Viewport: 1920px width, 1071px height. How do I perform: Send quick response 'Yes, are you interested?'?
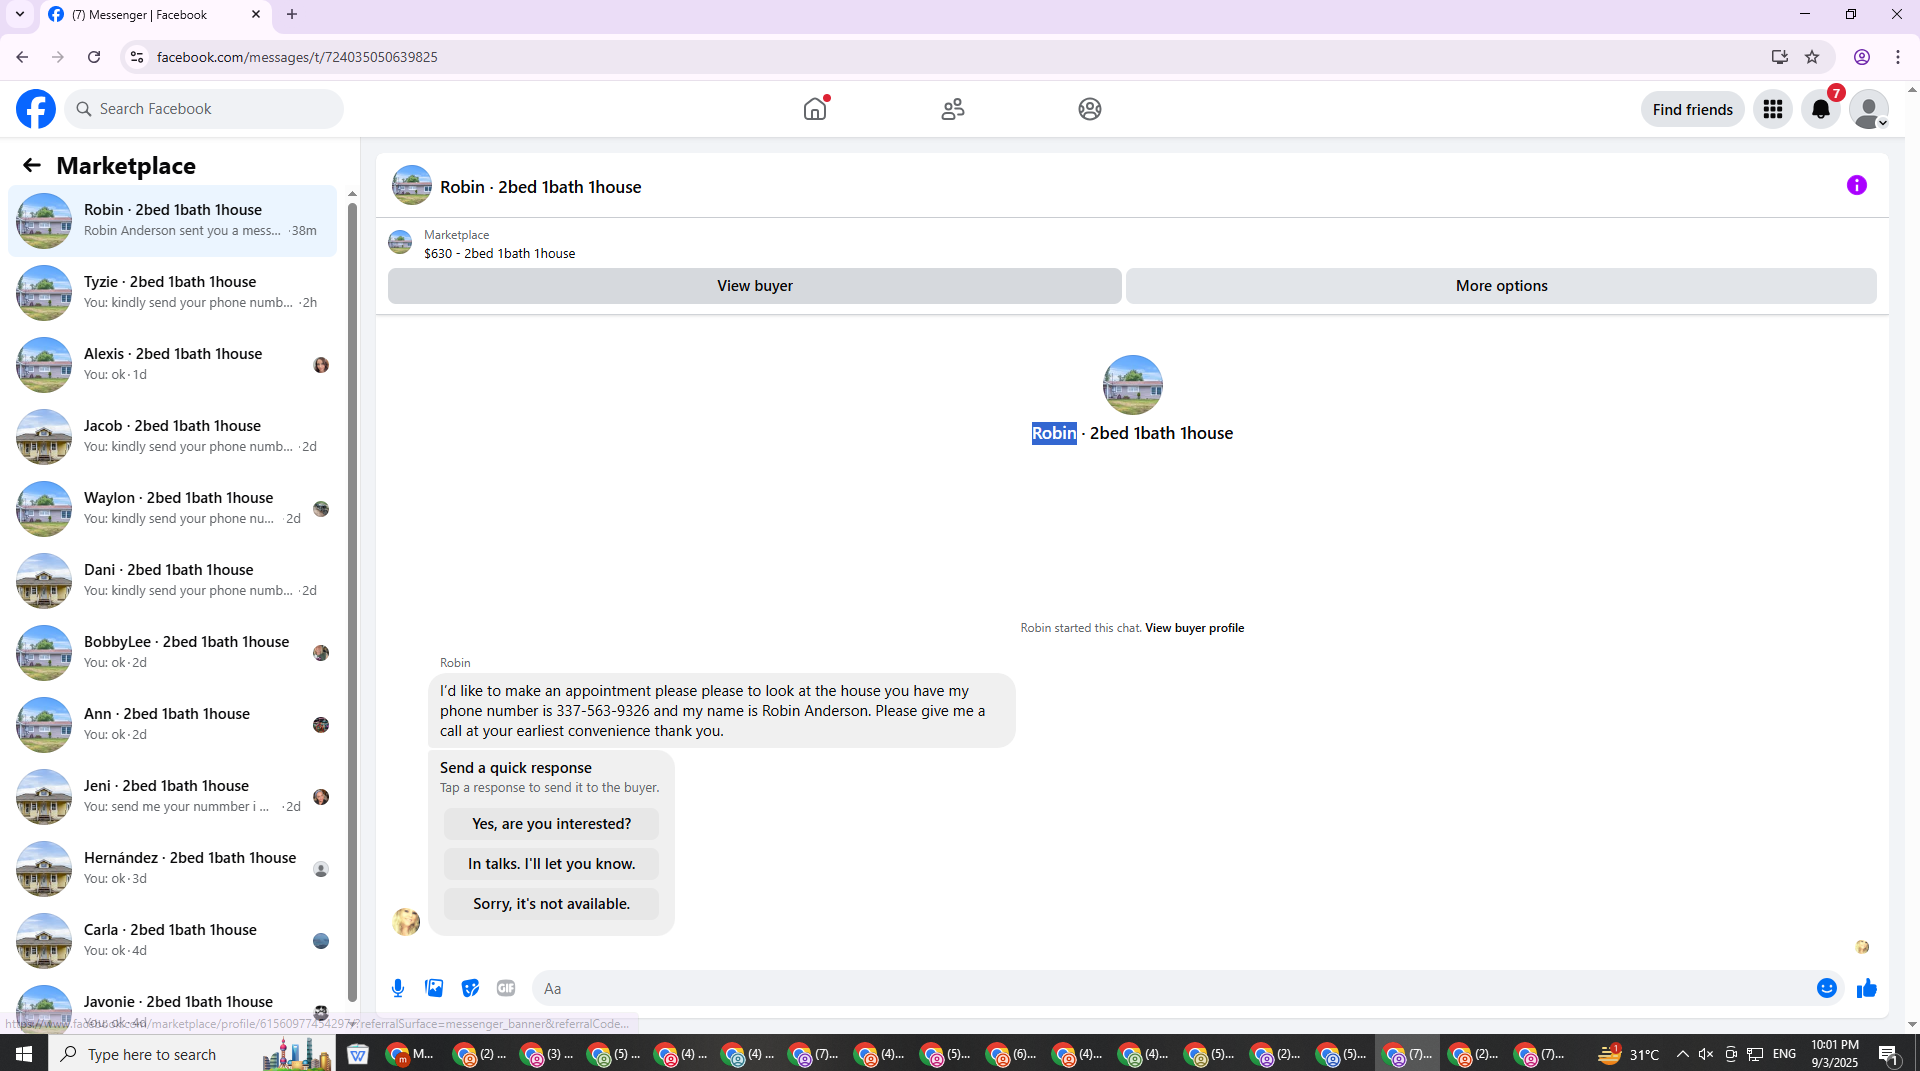[551, 824]
